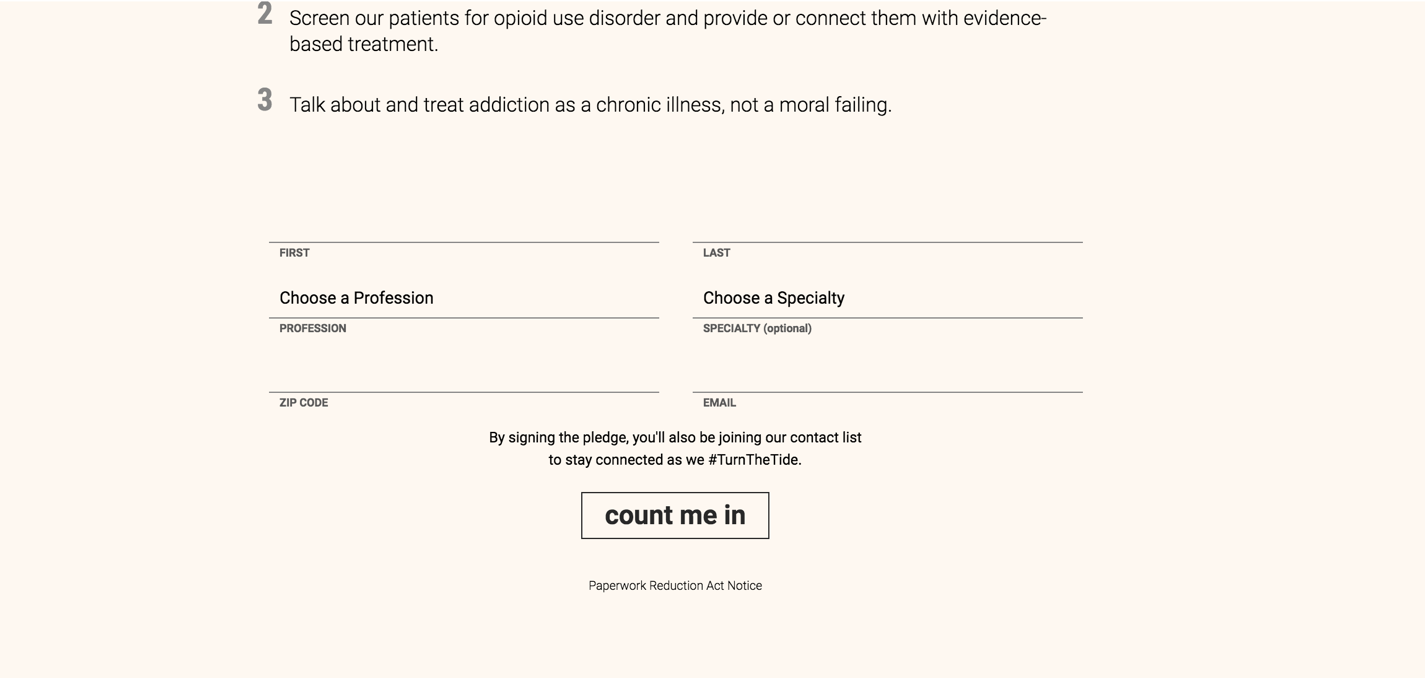Focus the Zip Code input field

pyautogui.click(x=463, y=375)
